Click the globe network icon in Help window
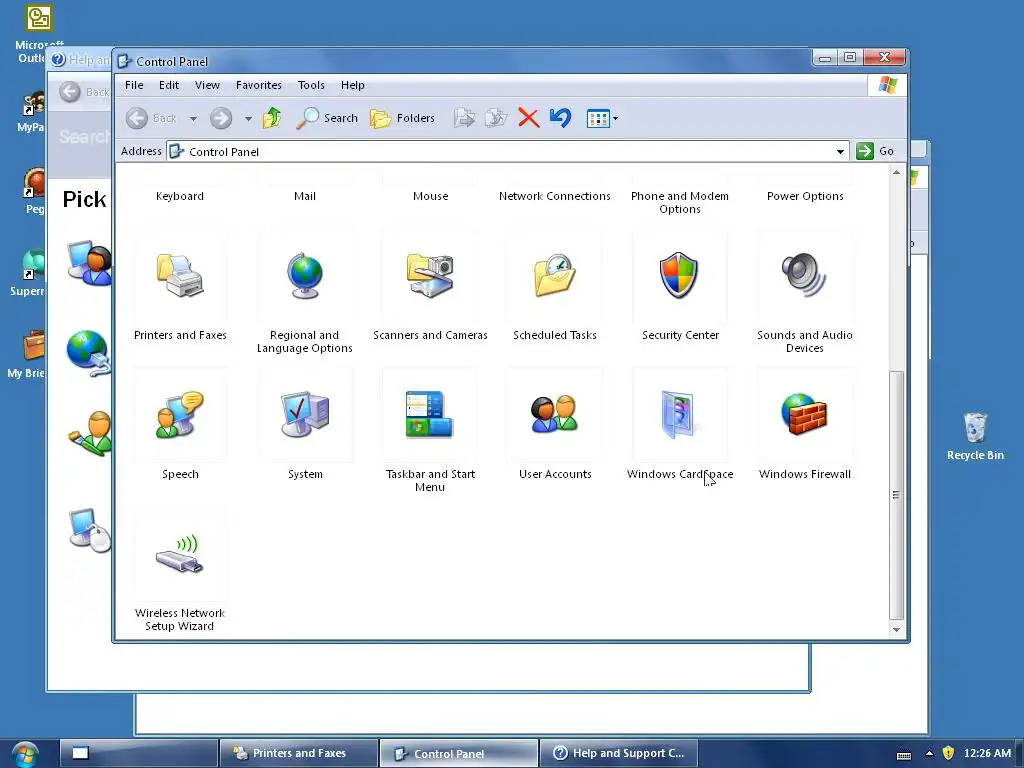This screenshot has height=768, width=1024. 87,353
